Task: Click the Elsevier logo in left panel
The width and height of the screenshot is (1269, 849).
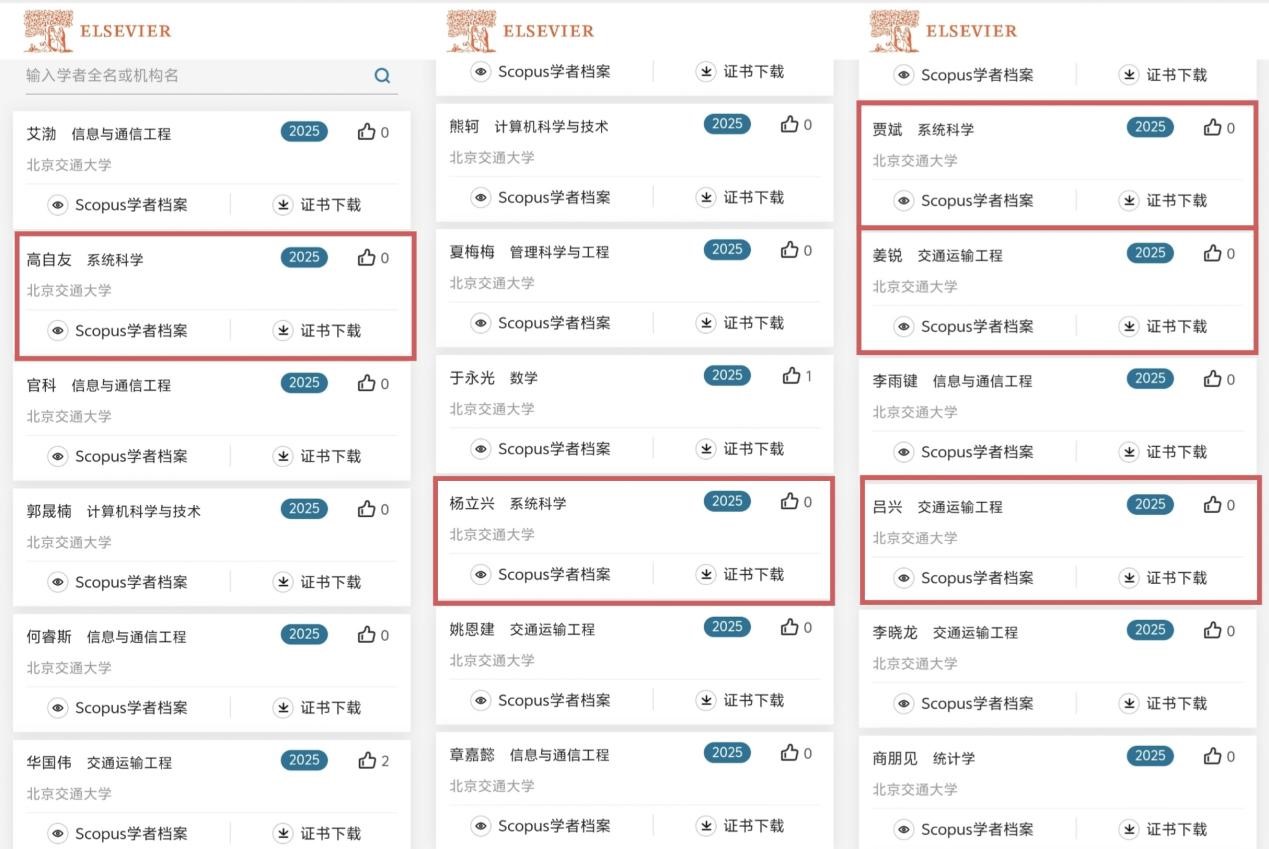Action: coord(97,31)
